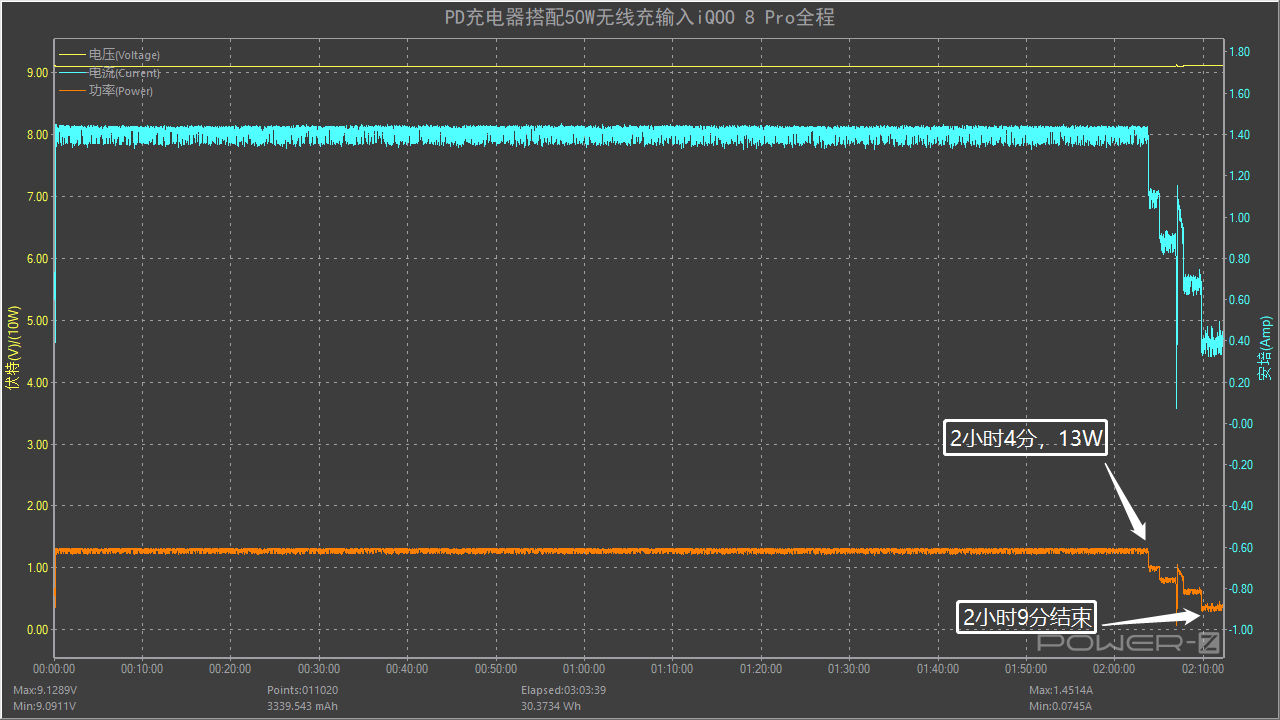Toggle the 功率(Power) legend entry
The image size is (1280, 720).
click(120, 91)
